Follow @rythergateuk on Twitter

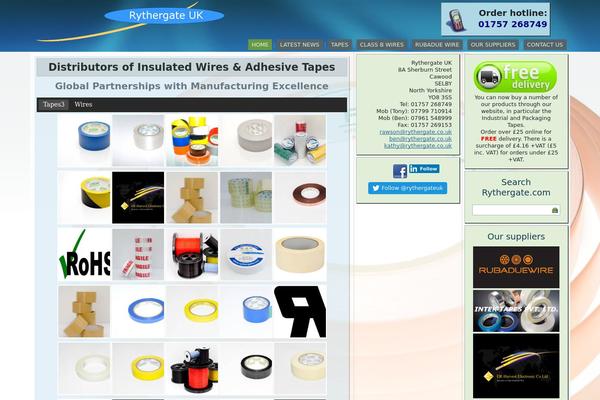408,188
